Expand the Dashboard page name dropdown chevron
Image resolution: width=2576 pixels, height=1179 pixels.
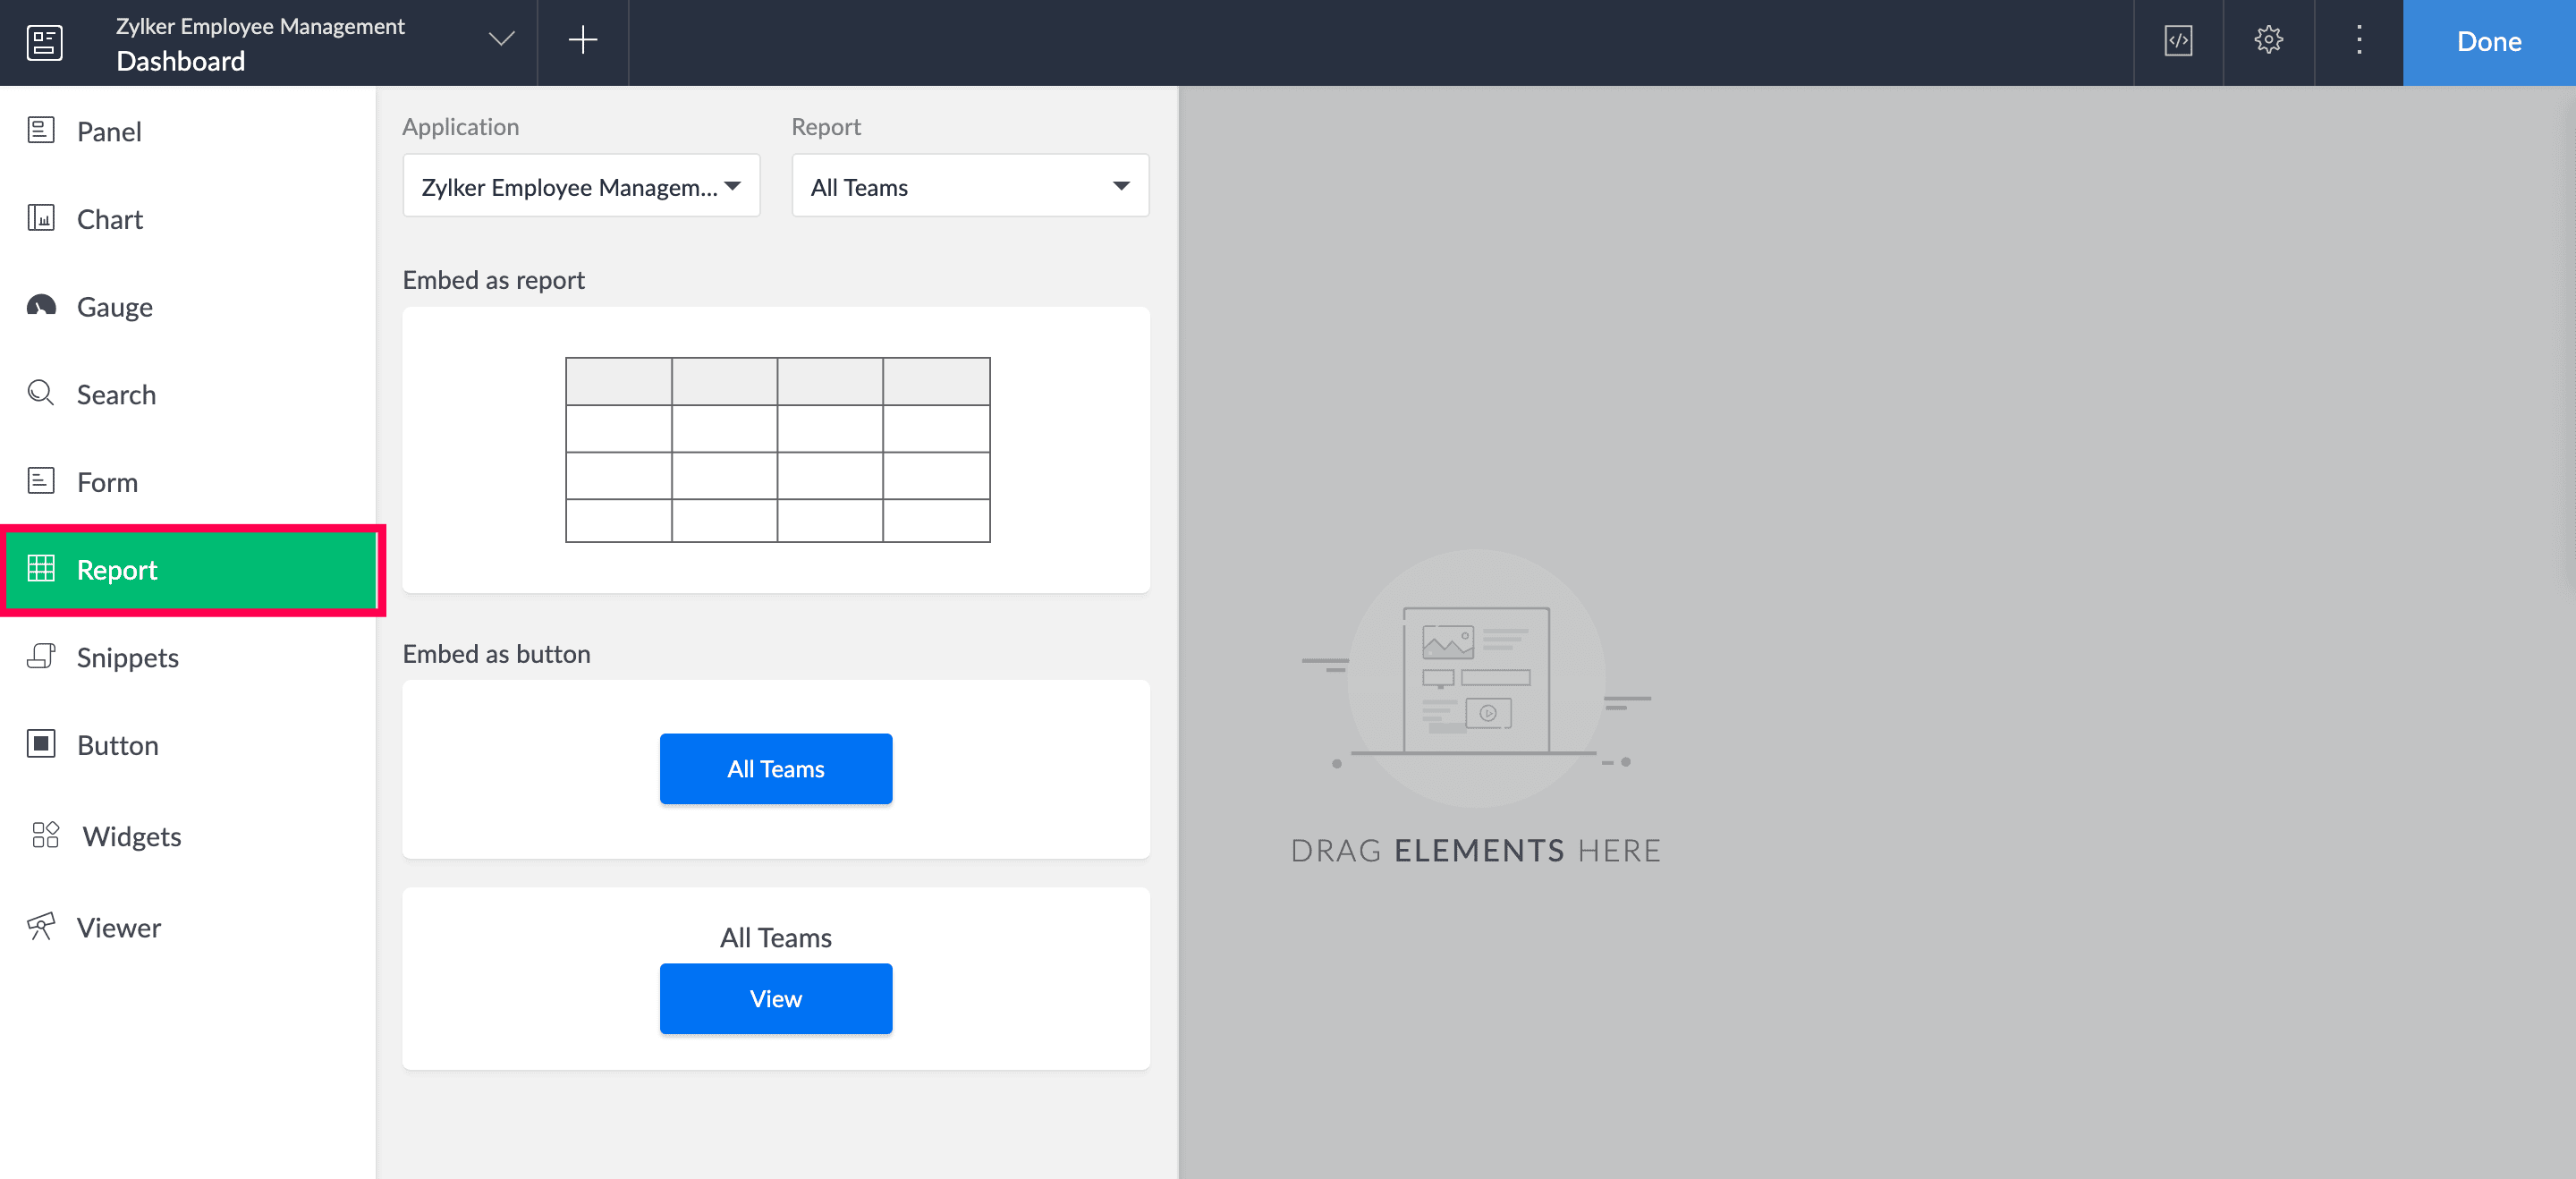click(501, 40)
